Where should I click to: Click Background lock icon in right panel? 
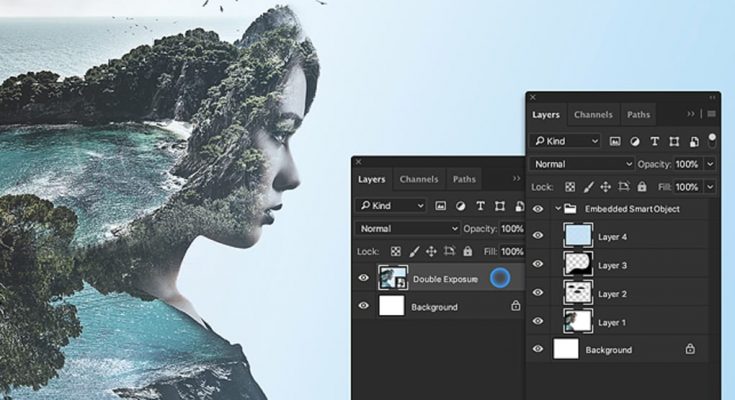point(690,349)
